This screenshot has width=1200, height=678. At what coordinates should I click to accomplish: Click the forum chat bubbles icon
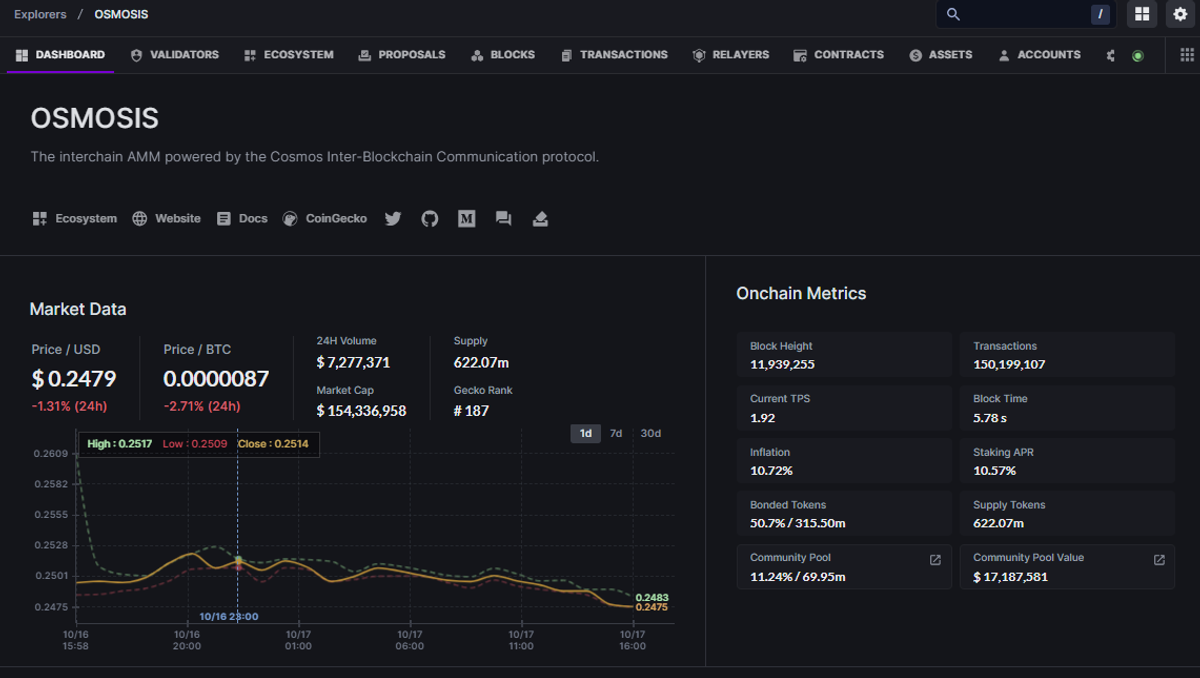pyautogui.click(x=503, y=218)
